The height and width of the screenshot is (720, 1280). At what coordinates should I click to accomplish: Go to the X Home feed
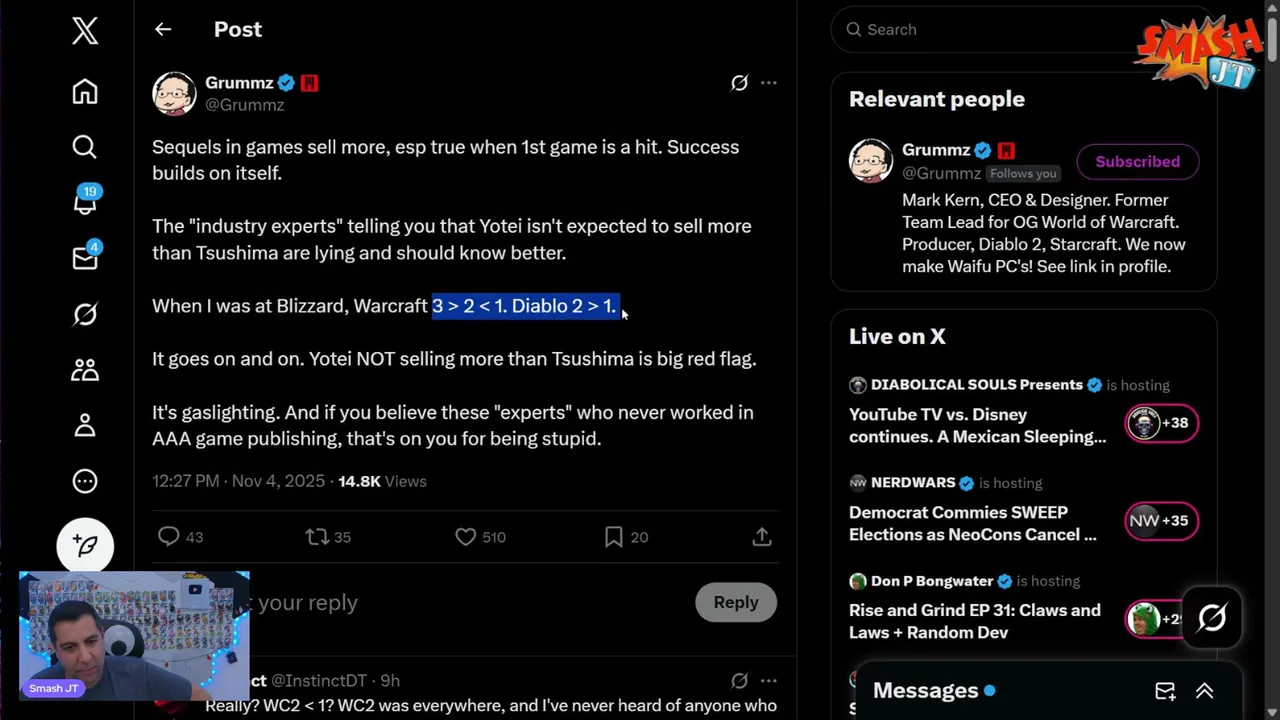coord(85,92)
